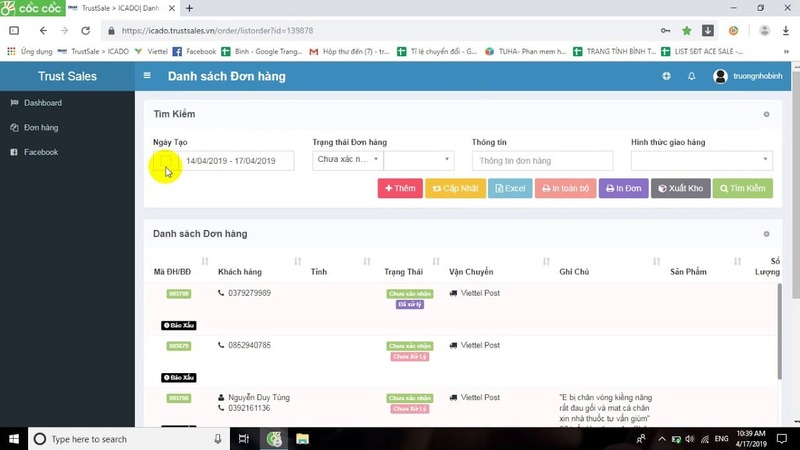Click the Tìm Kiếm panel settings gear
Viewport: 800px width, 450px height.
[x=767, y=115]
